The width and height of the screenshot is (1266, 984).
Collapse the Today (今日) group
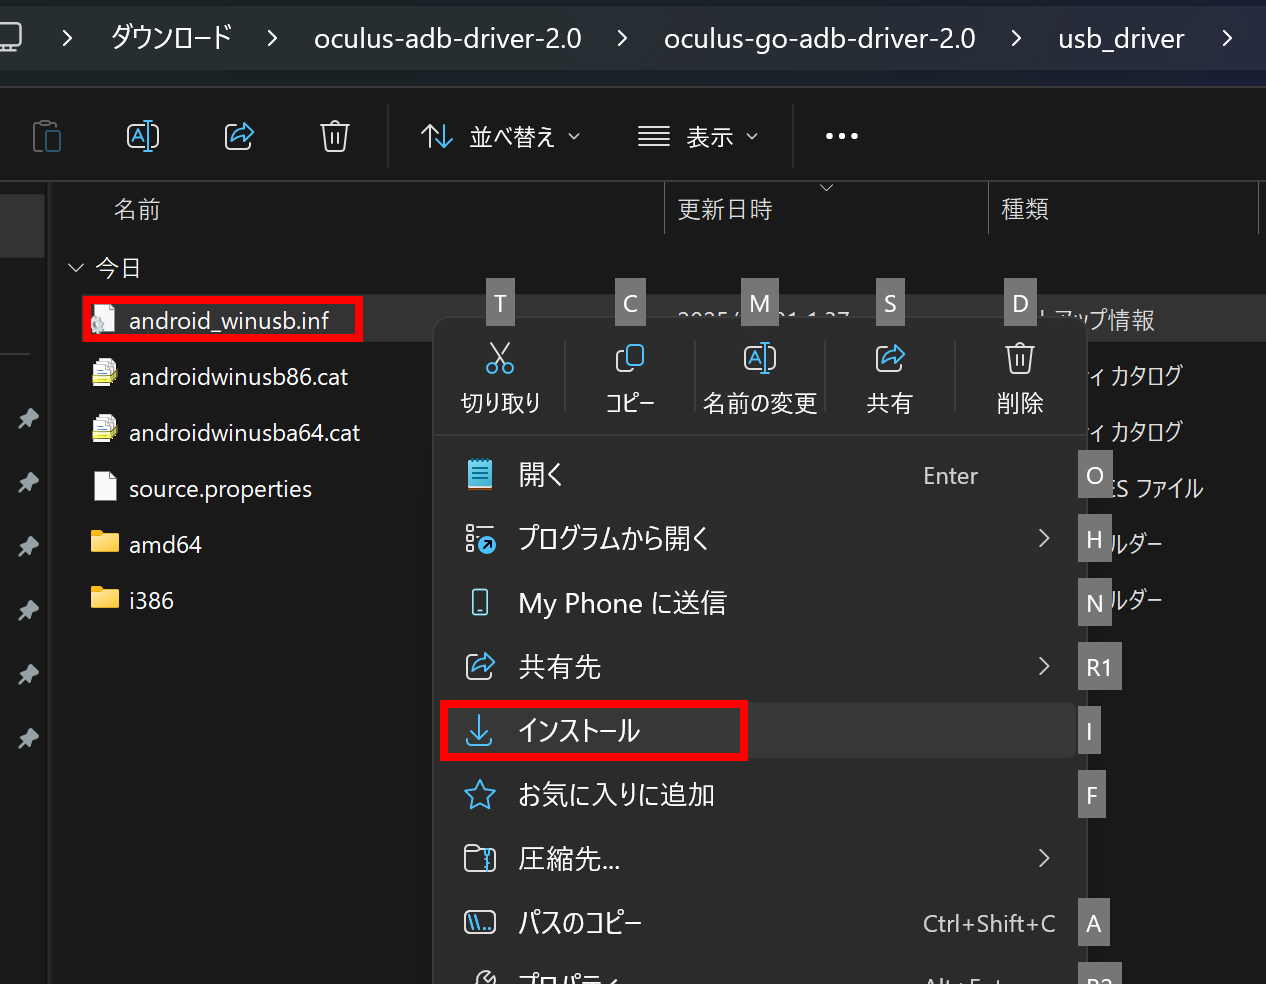[x=76, y=268]
